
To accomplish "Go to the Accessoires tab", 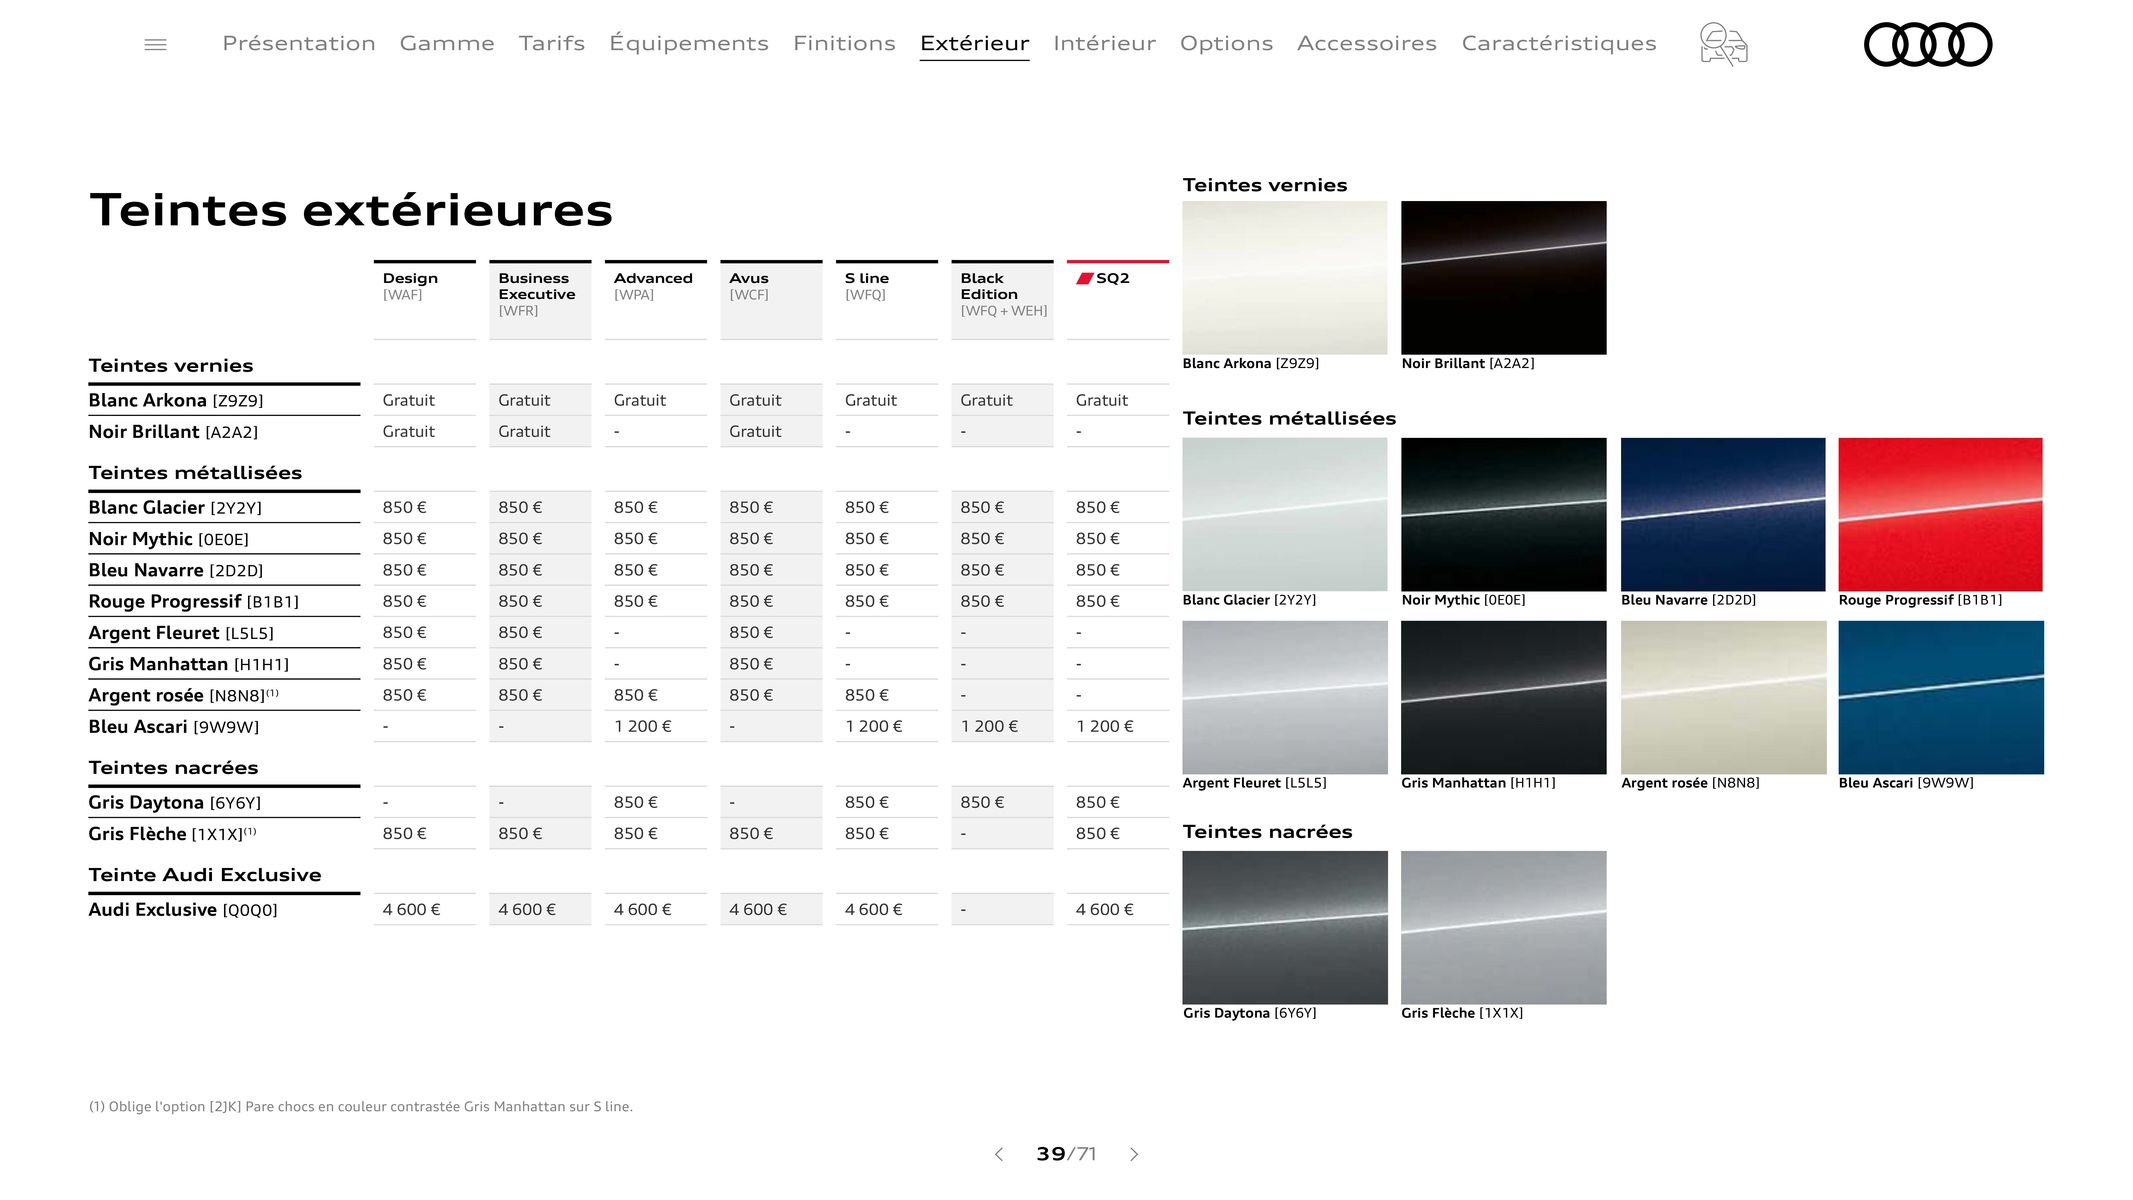I will pos(1367,43).
